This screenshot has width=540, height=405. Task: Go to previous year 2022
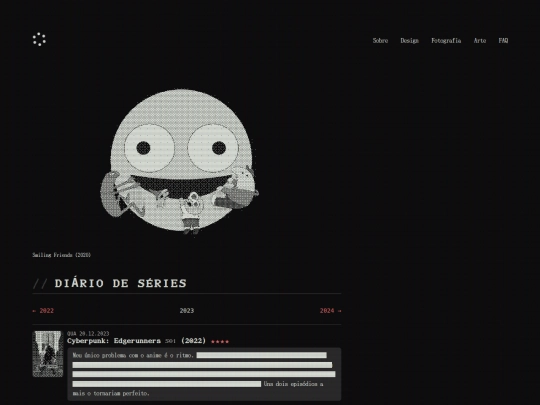point(43,311)
